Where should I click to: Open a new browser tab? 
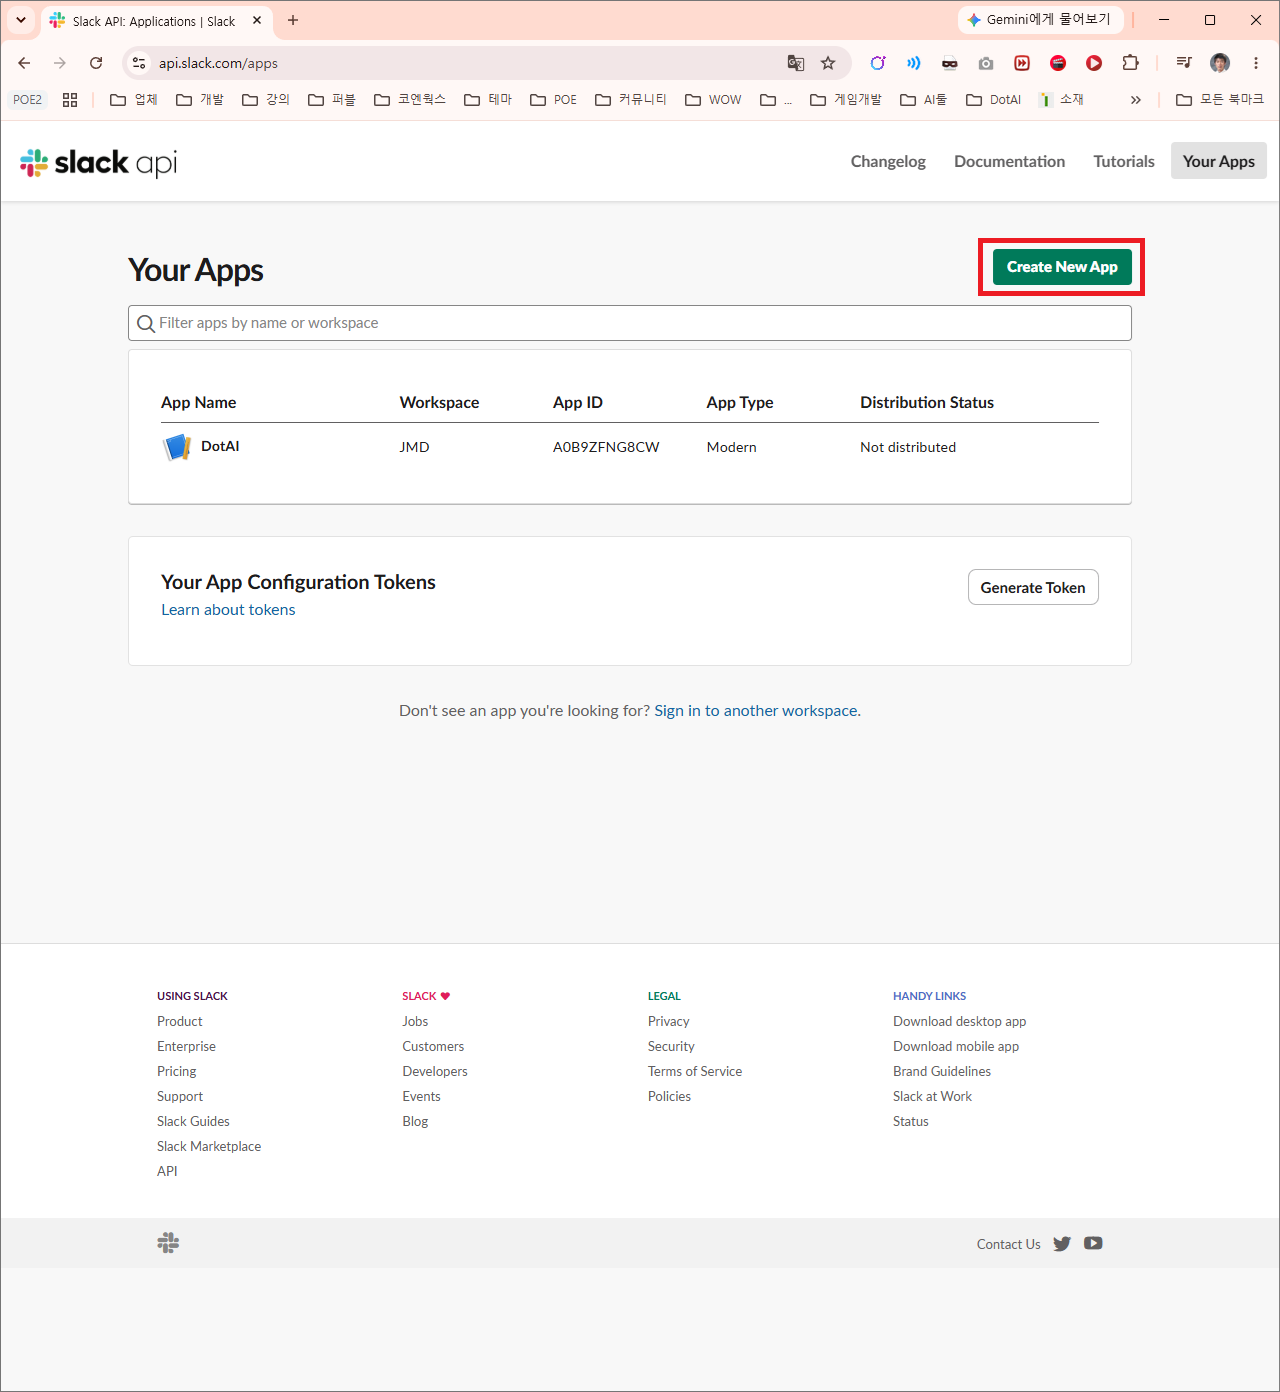click(x=293, y=20)
